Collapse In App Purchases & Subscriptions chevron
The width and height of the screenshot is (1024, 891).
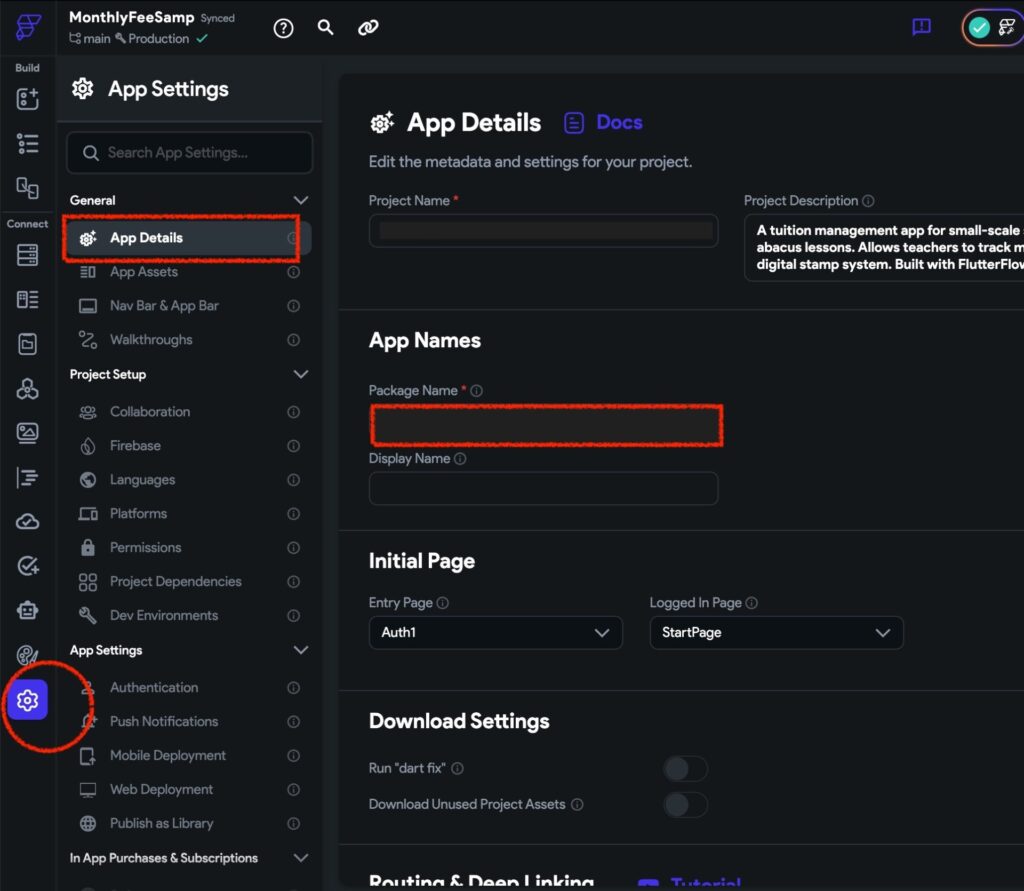pos(300,858)
